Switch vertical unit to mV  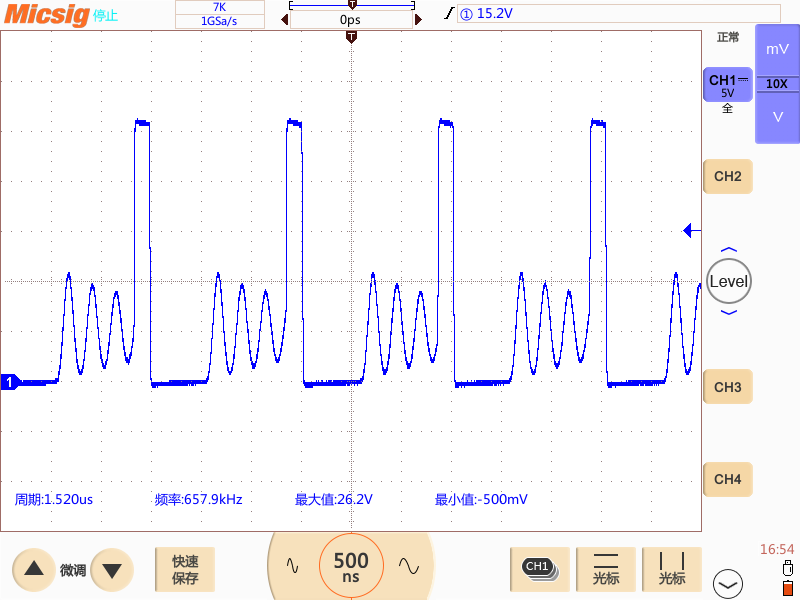777,49
